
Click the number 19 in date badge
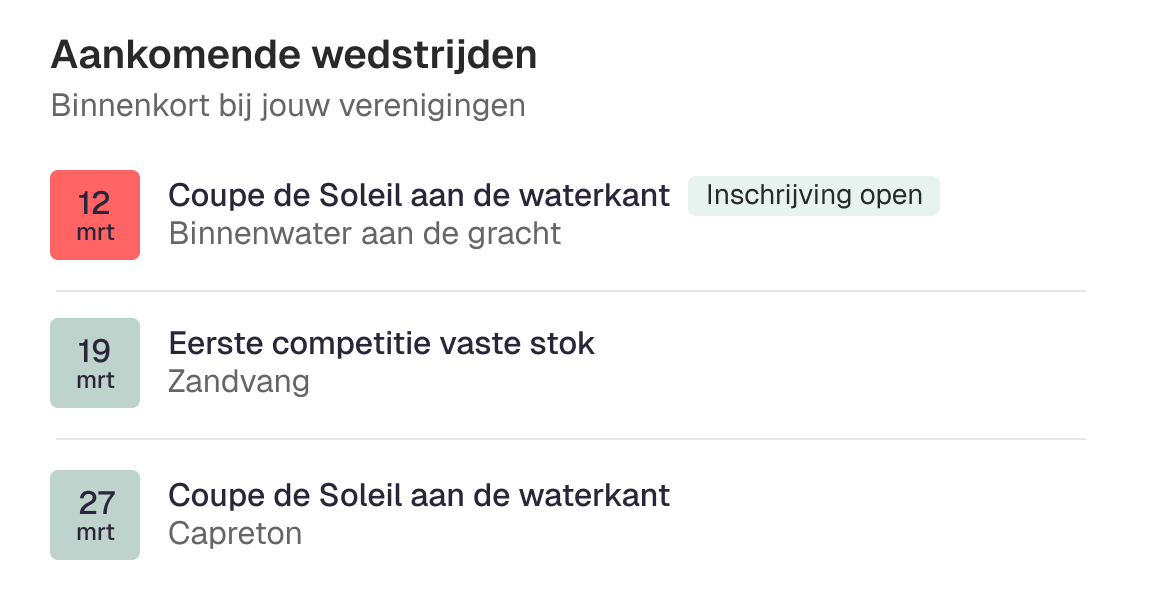point(95,351)
